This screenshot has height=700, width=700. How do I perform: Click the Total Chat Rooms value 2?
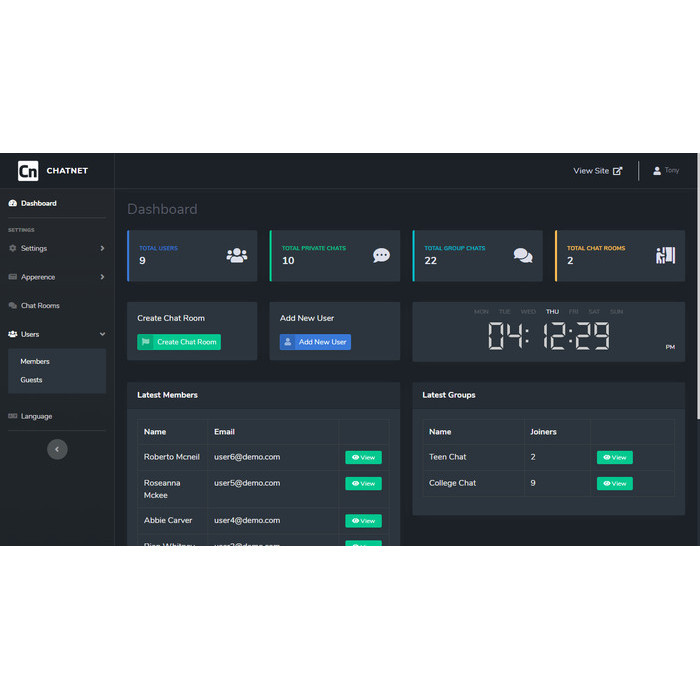[570, 261]
